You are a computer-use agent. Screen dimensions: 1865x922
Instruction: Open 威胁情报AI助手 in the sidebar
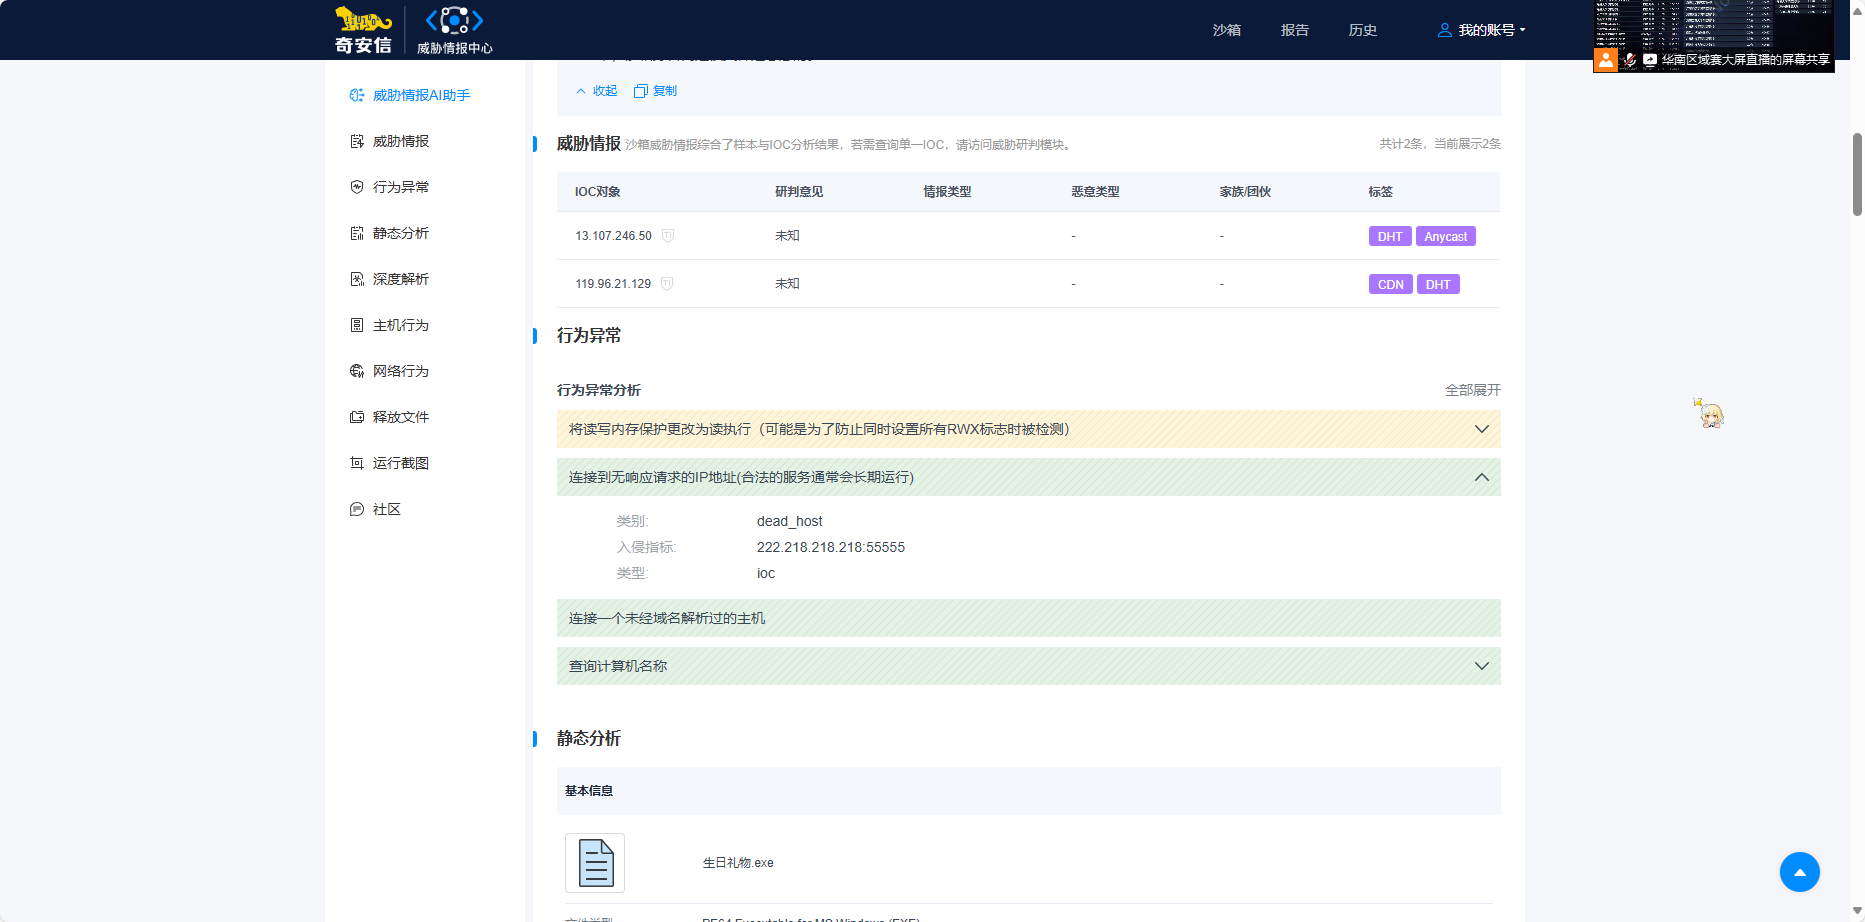pos(420,96)
